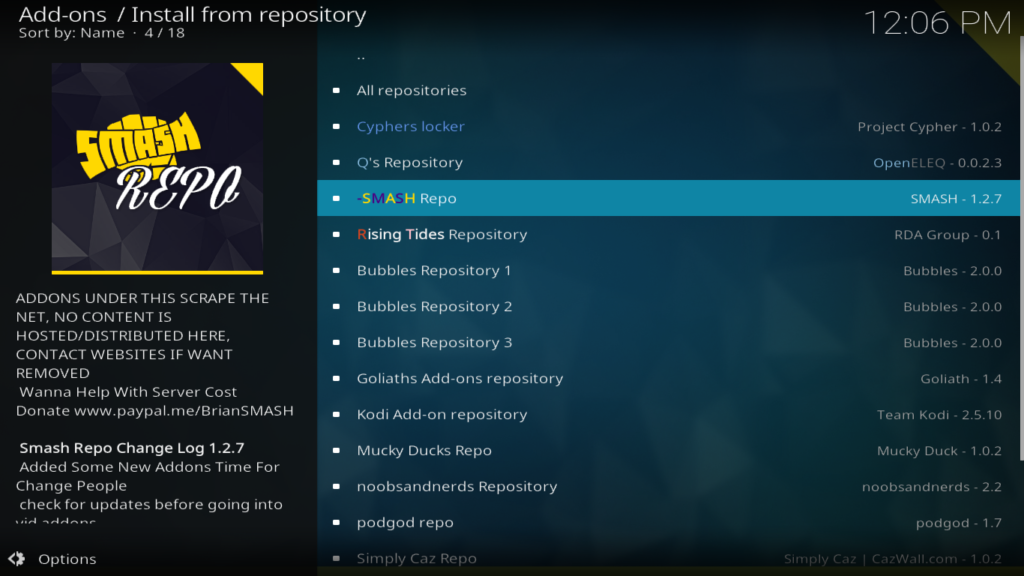Select the SMASH Repo entry
Image resolution: width=1024 pixels, height=576 pixels.
[668, 198]
